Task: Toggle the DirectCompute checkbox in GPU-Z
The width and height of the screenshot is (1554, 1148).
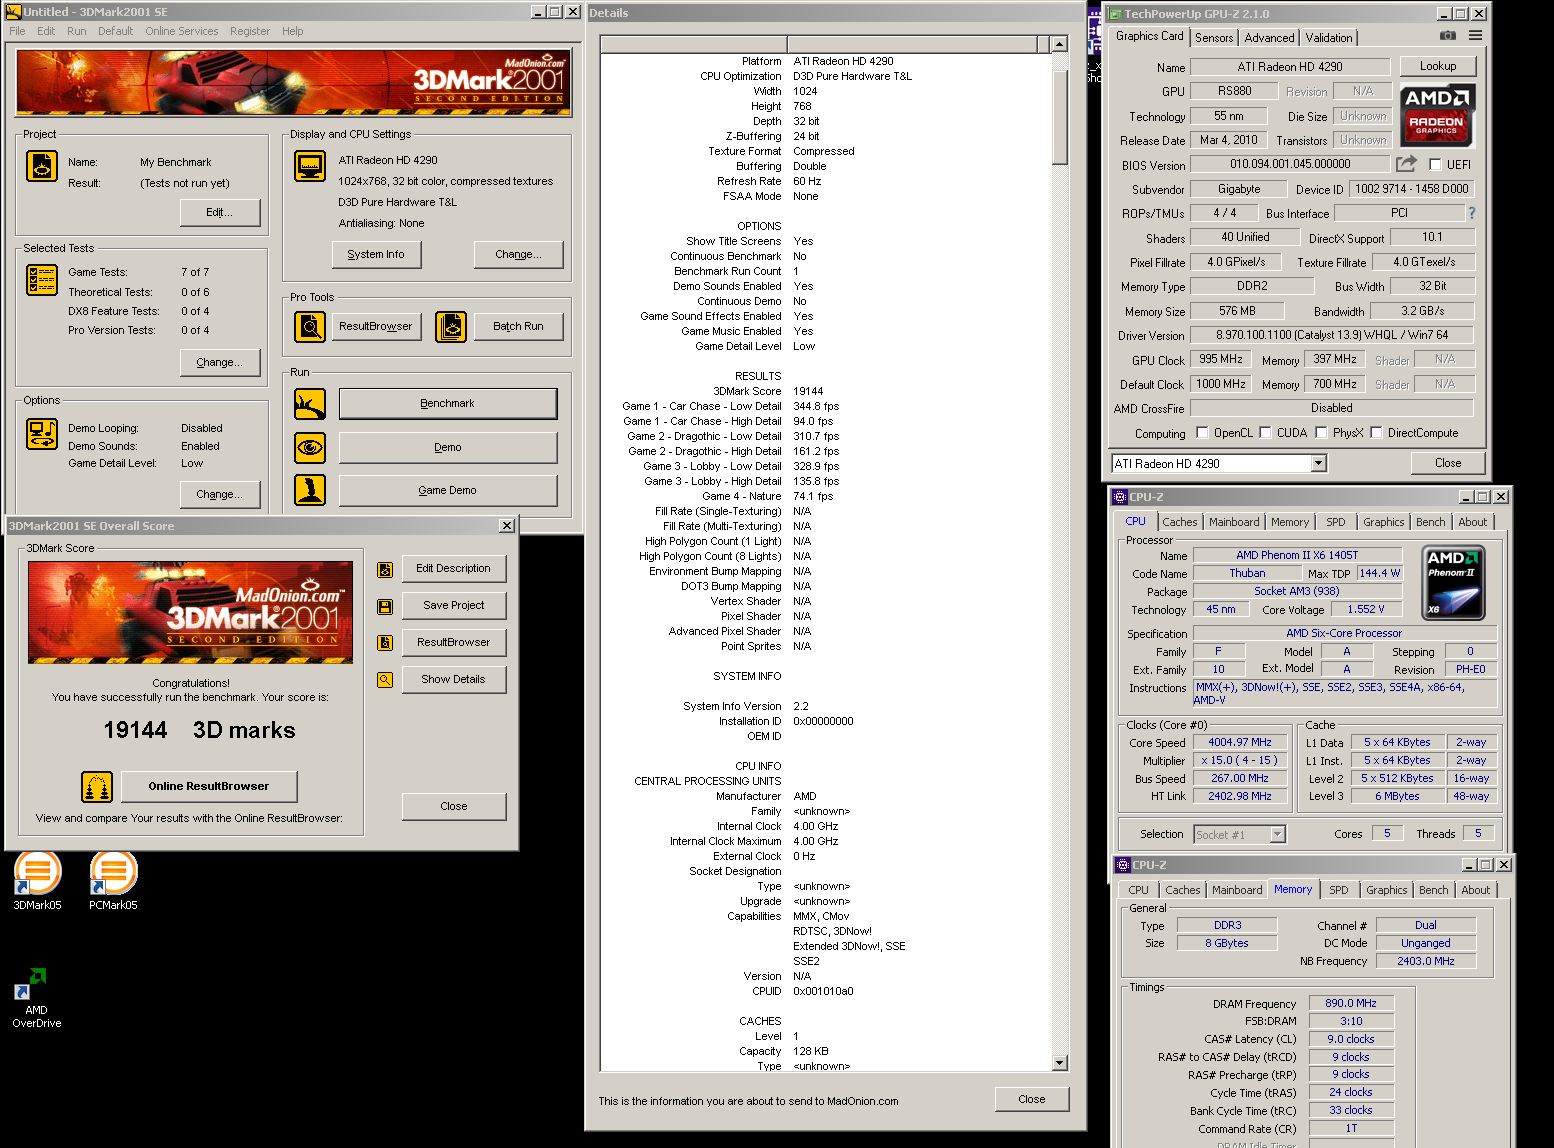Action: (x=1377, y=433)
